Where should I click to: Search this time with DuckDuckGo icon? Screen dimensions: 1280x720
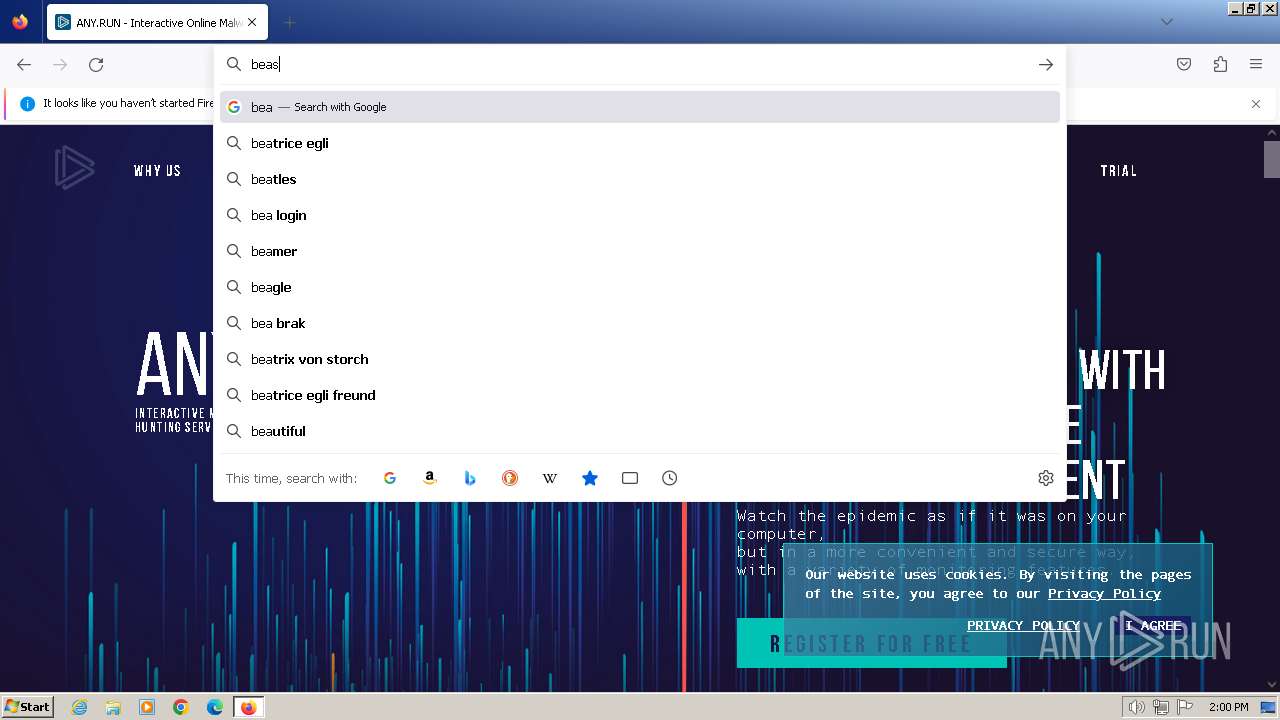[510, 478]
